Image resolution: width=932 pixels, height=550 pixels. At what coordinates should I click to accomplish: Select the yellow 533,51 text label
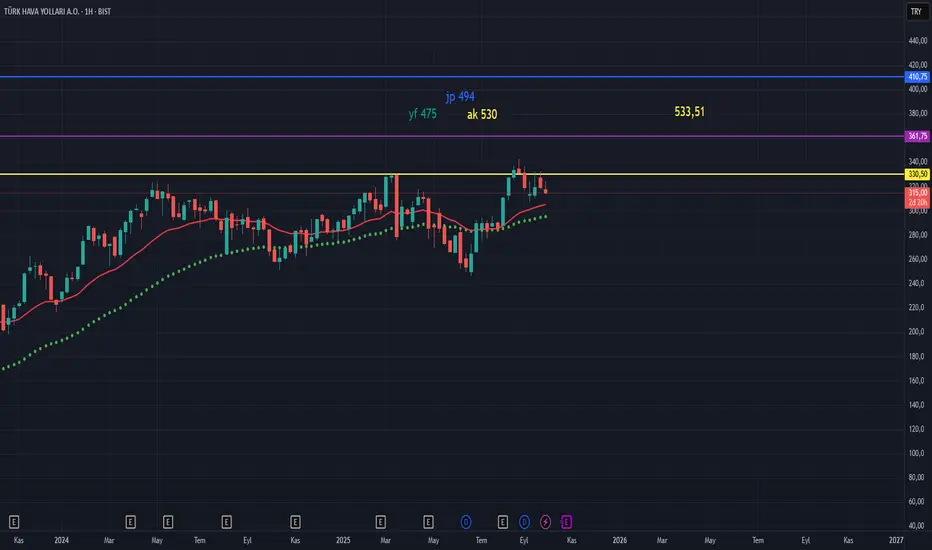point(689,111)
